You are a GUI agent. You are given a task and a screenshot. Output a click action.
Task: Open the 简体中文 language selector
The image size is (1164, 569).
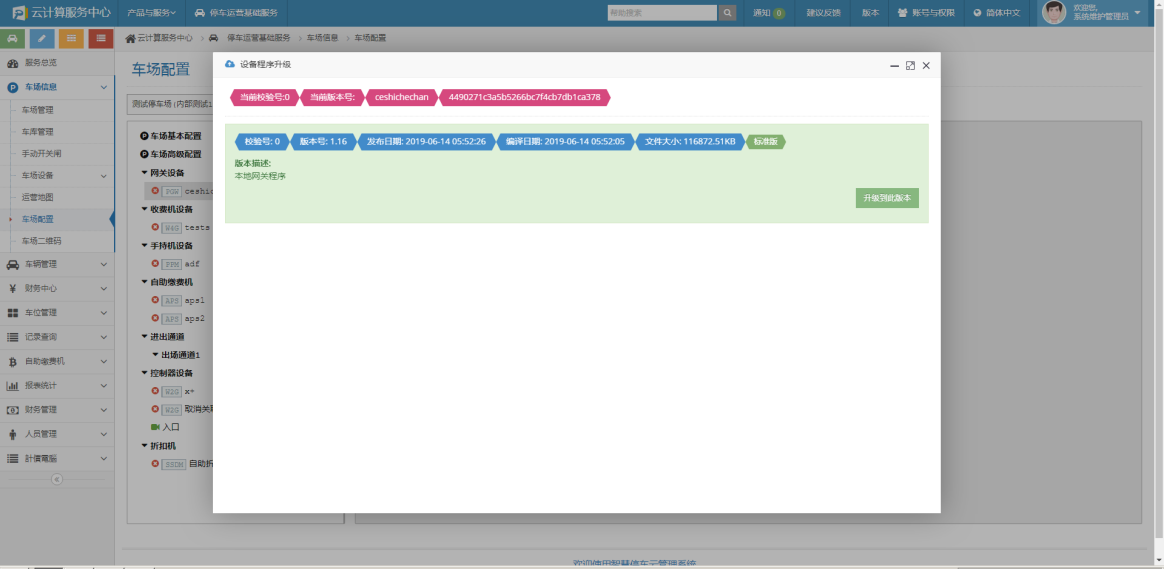click(997, 13)
